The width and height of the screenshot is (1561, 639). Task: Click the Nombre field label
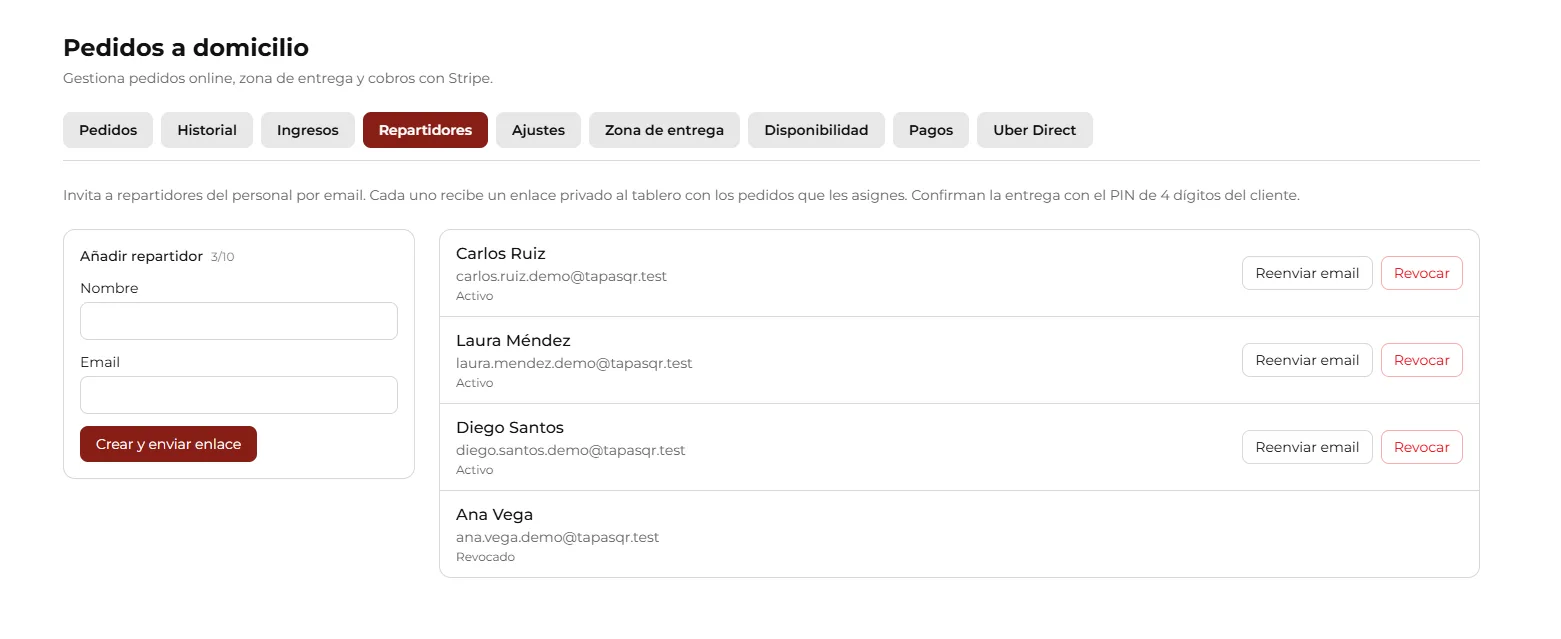click(109, 288)
